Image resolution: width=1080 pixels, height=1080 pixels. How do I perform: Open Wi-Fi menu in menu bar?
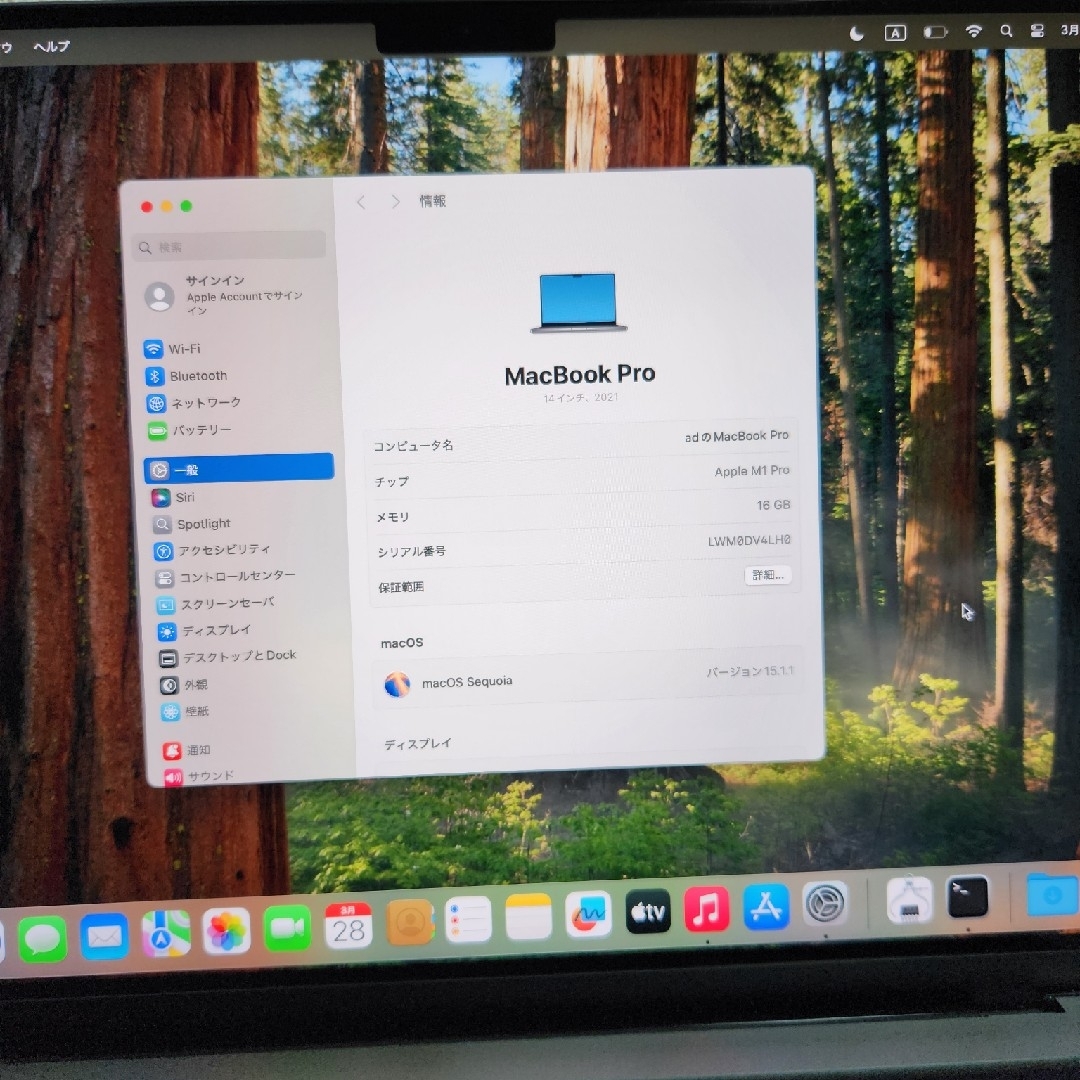(973, 31)
